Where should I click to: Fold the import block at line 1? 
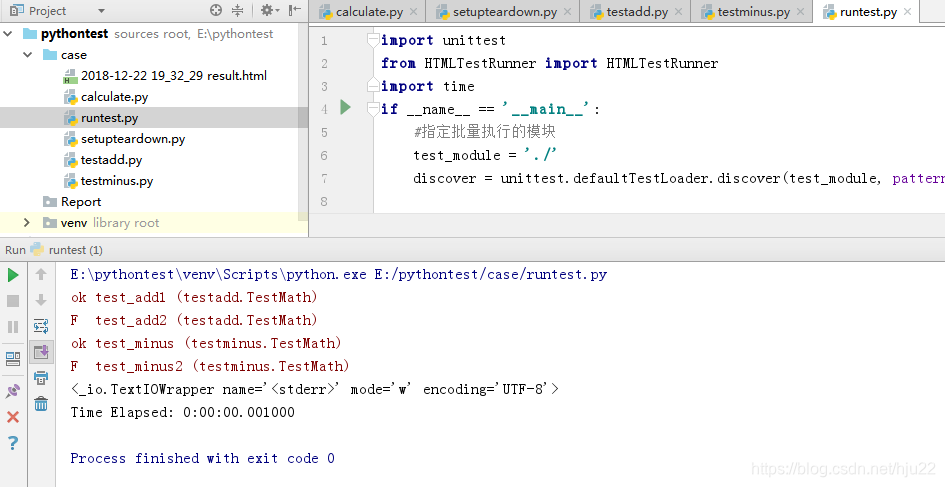[x=373, y=40]
